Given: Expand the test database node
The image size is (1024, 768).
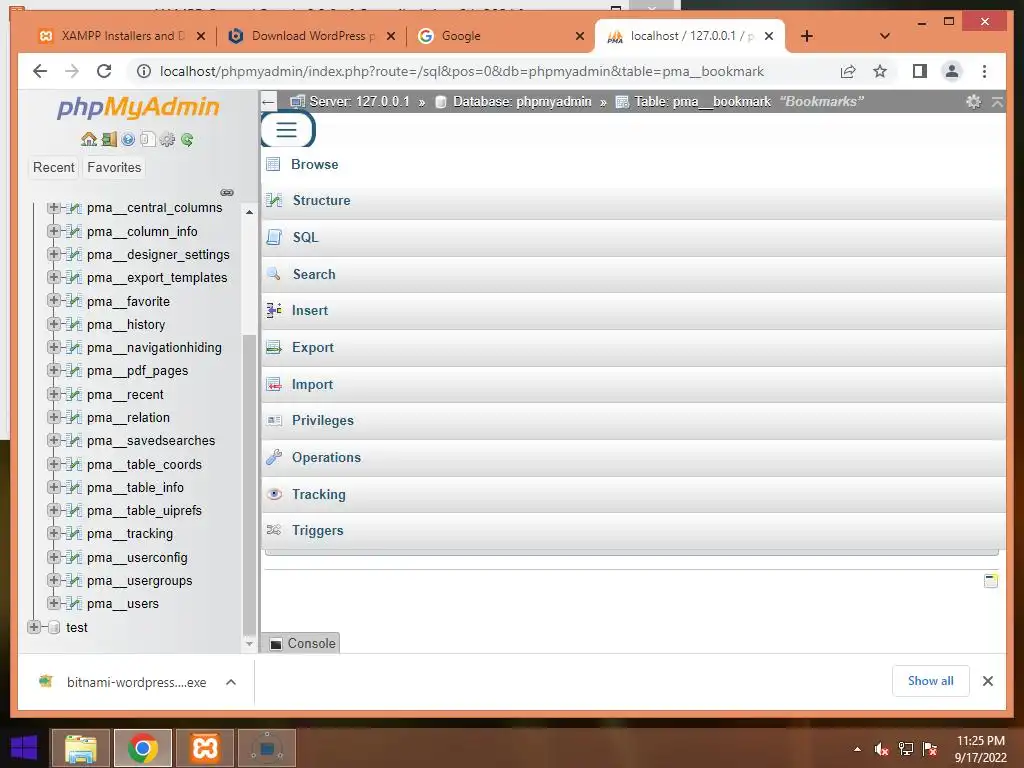Looking at the screenshot, I should coord(34,627).
